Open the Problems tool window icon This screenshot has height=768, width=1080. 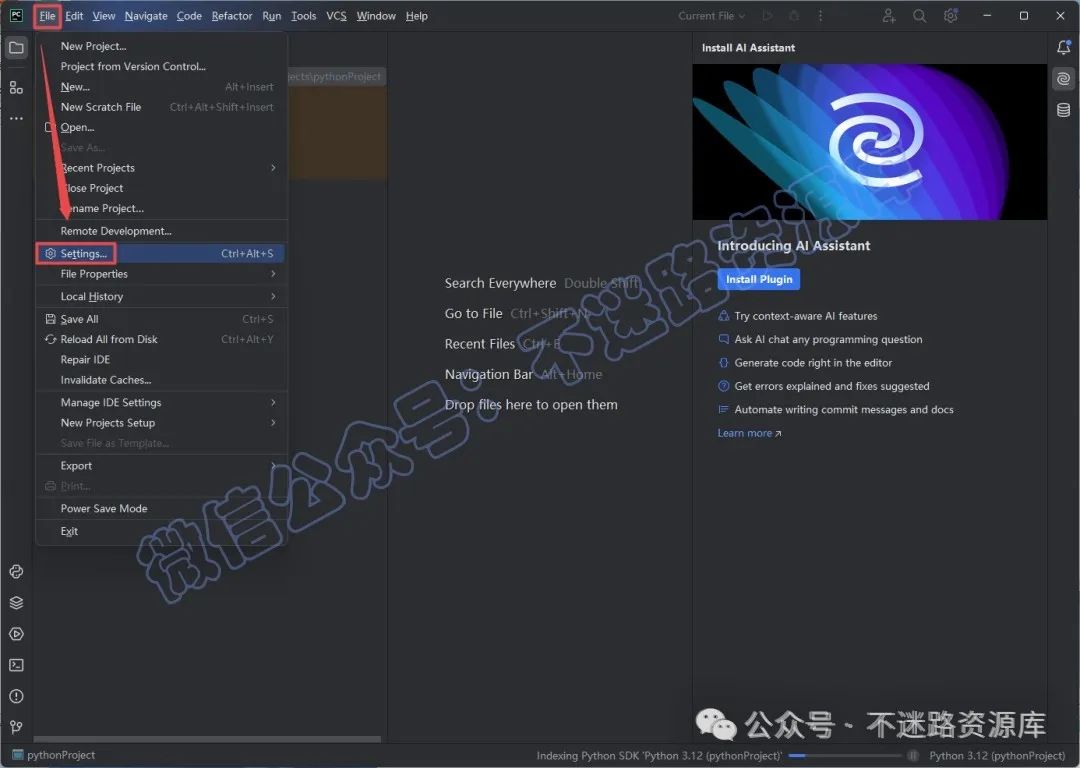tap(17, 696)
